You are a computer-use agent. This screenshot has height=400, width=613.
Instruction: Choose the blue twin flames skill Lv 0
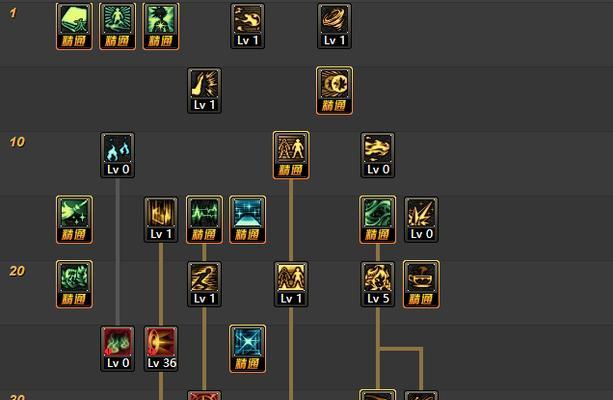point(117,155)
